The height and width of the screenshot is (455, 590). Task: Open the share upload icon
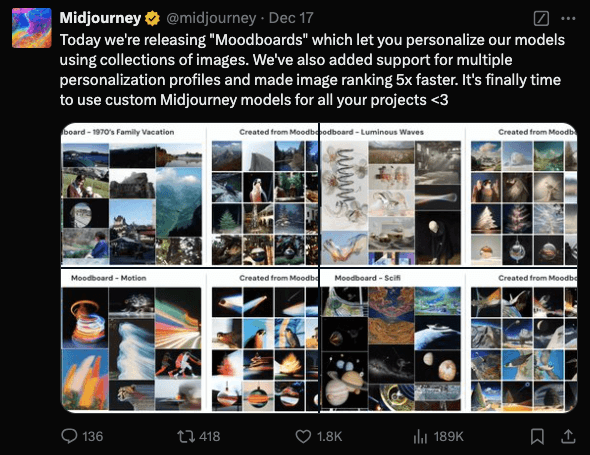tap(568, 436)
